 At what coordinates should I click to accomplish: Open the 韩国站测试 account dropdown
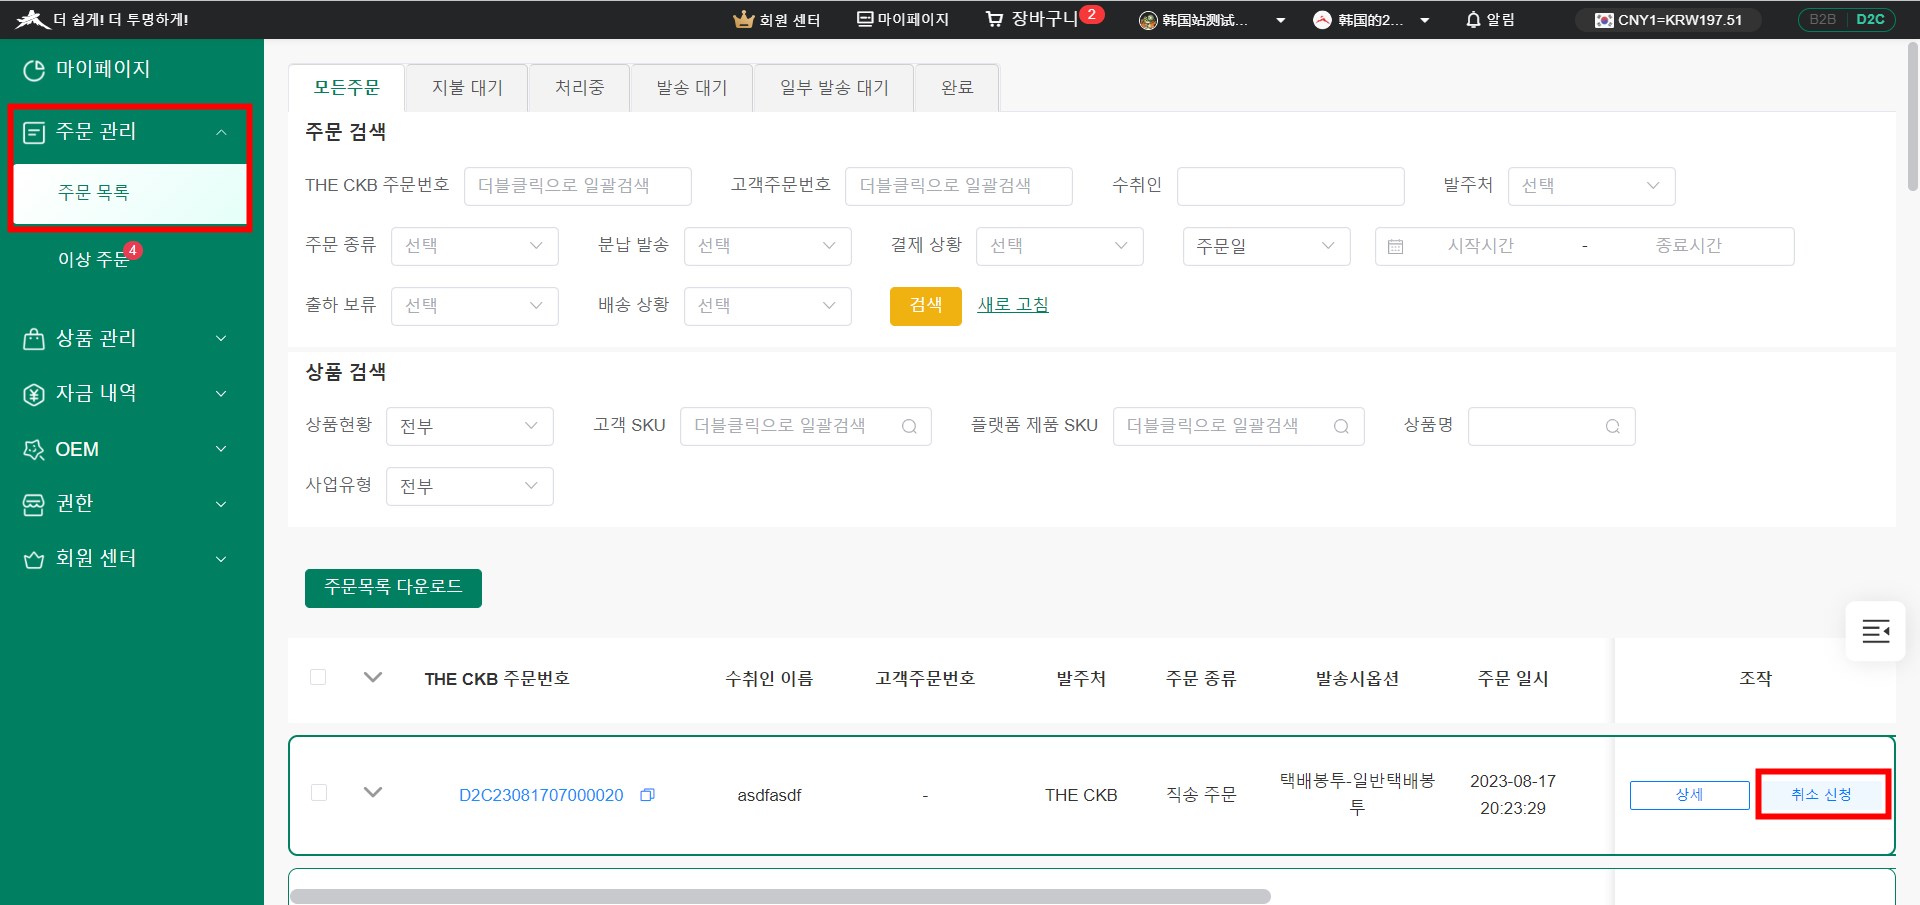tap(1280, 20)
